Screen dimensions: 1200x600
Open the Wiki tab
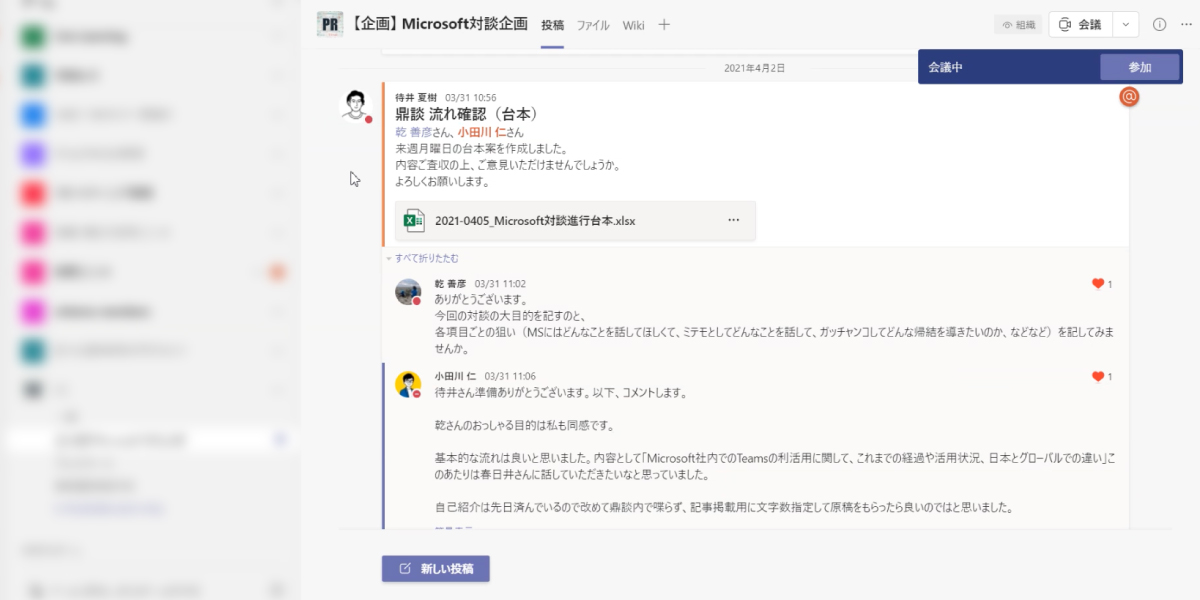(x=633, y=25)
